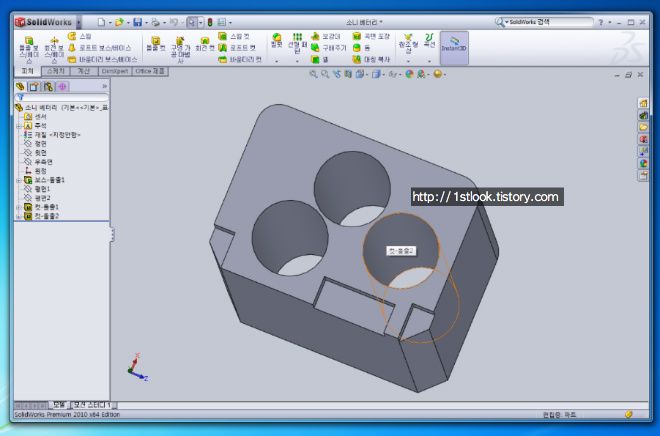The width and height of the screenshot is (660, 436).
Task: Choose the Mirror (대칭 복사) tool
Action: [371, 59]
